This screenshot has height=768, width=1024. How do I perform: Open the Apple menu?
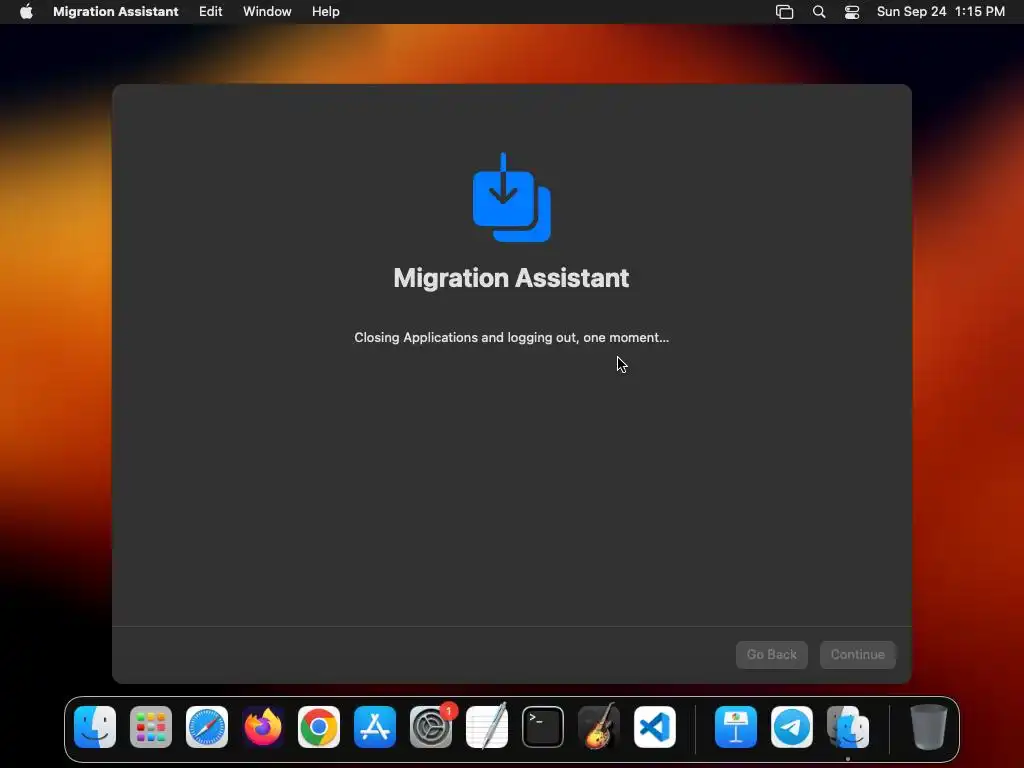point(26,11)
